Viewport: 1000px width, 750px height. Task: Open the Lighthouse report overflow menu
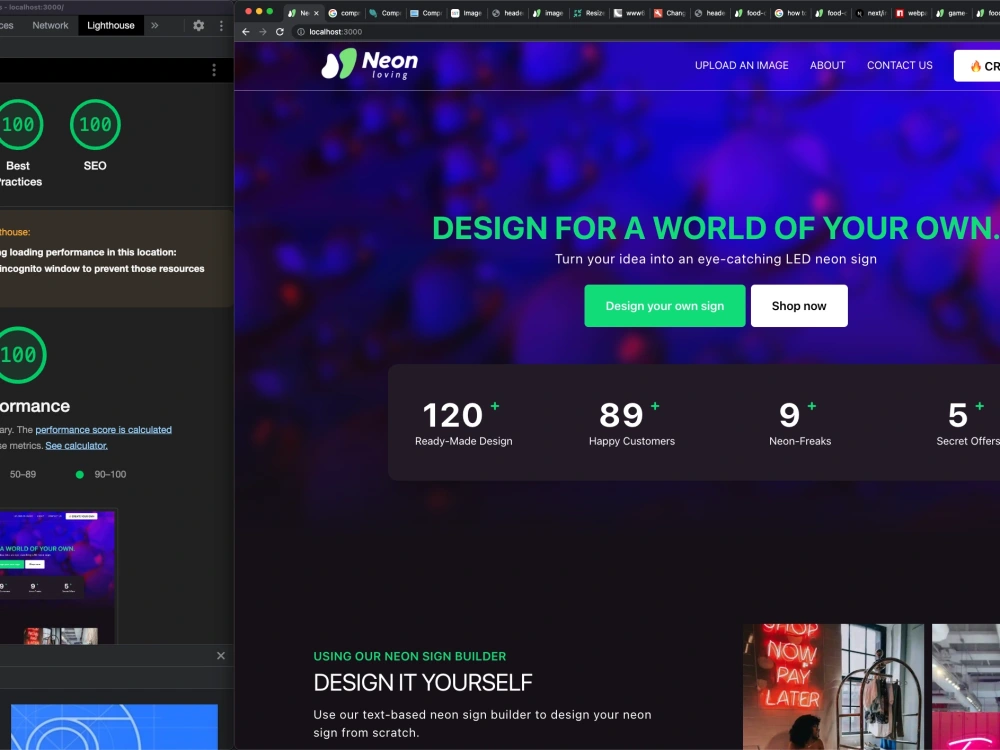click(213, 69)
